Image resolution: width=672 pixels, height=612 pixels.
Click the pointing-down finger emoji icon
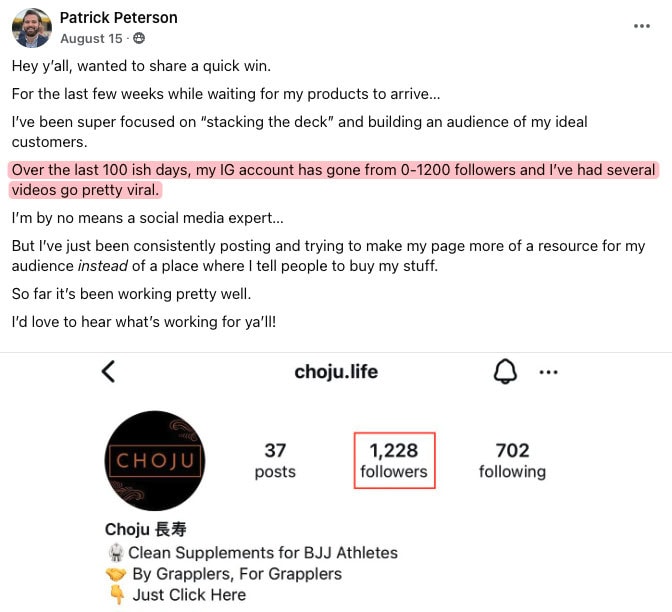pyautogui.click(x=117, y=595)
